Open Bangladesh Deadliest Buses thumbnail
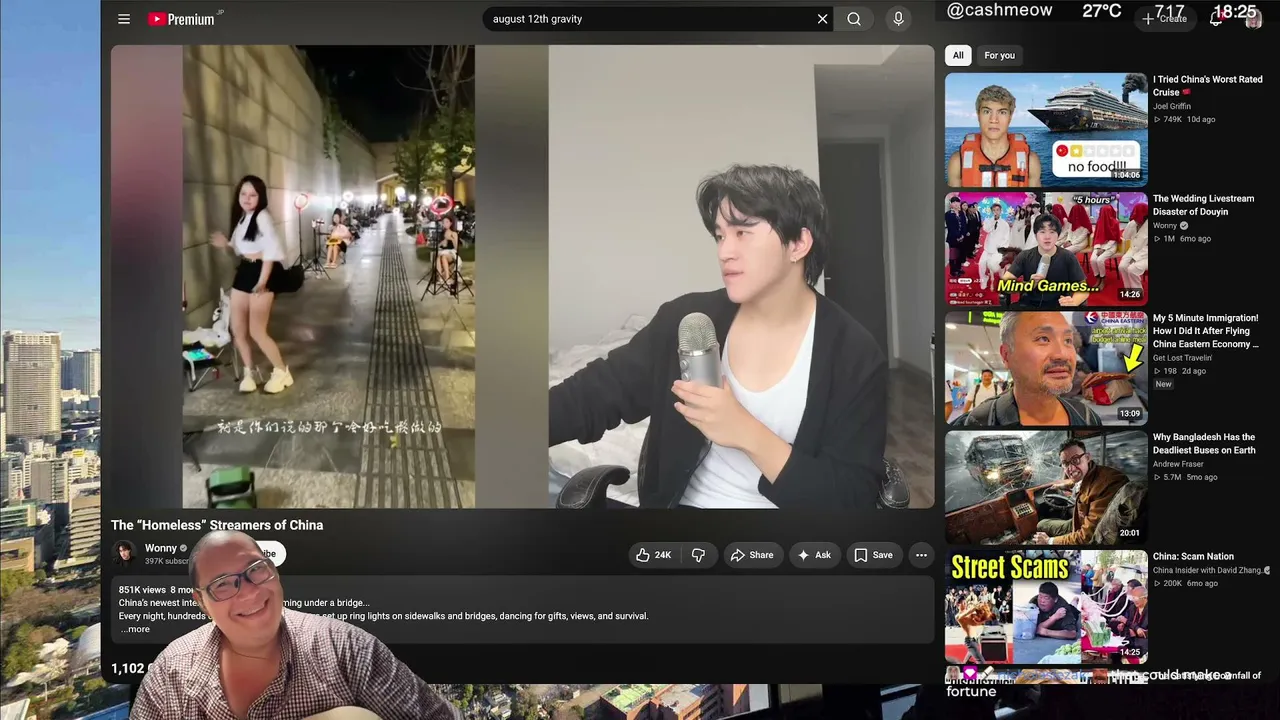This screenshot has height=720, width=1280. coord(1046,487)
